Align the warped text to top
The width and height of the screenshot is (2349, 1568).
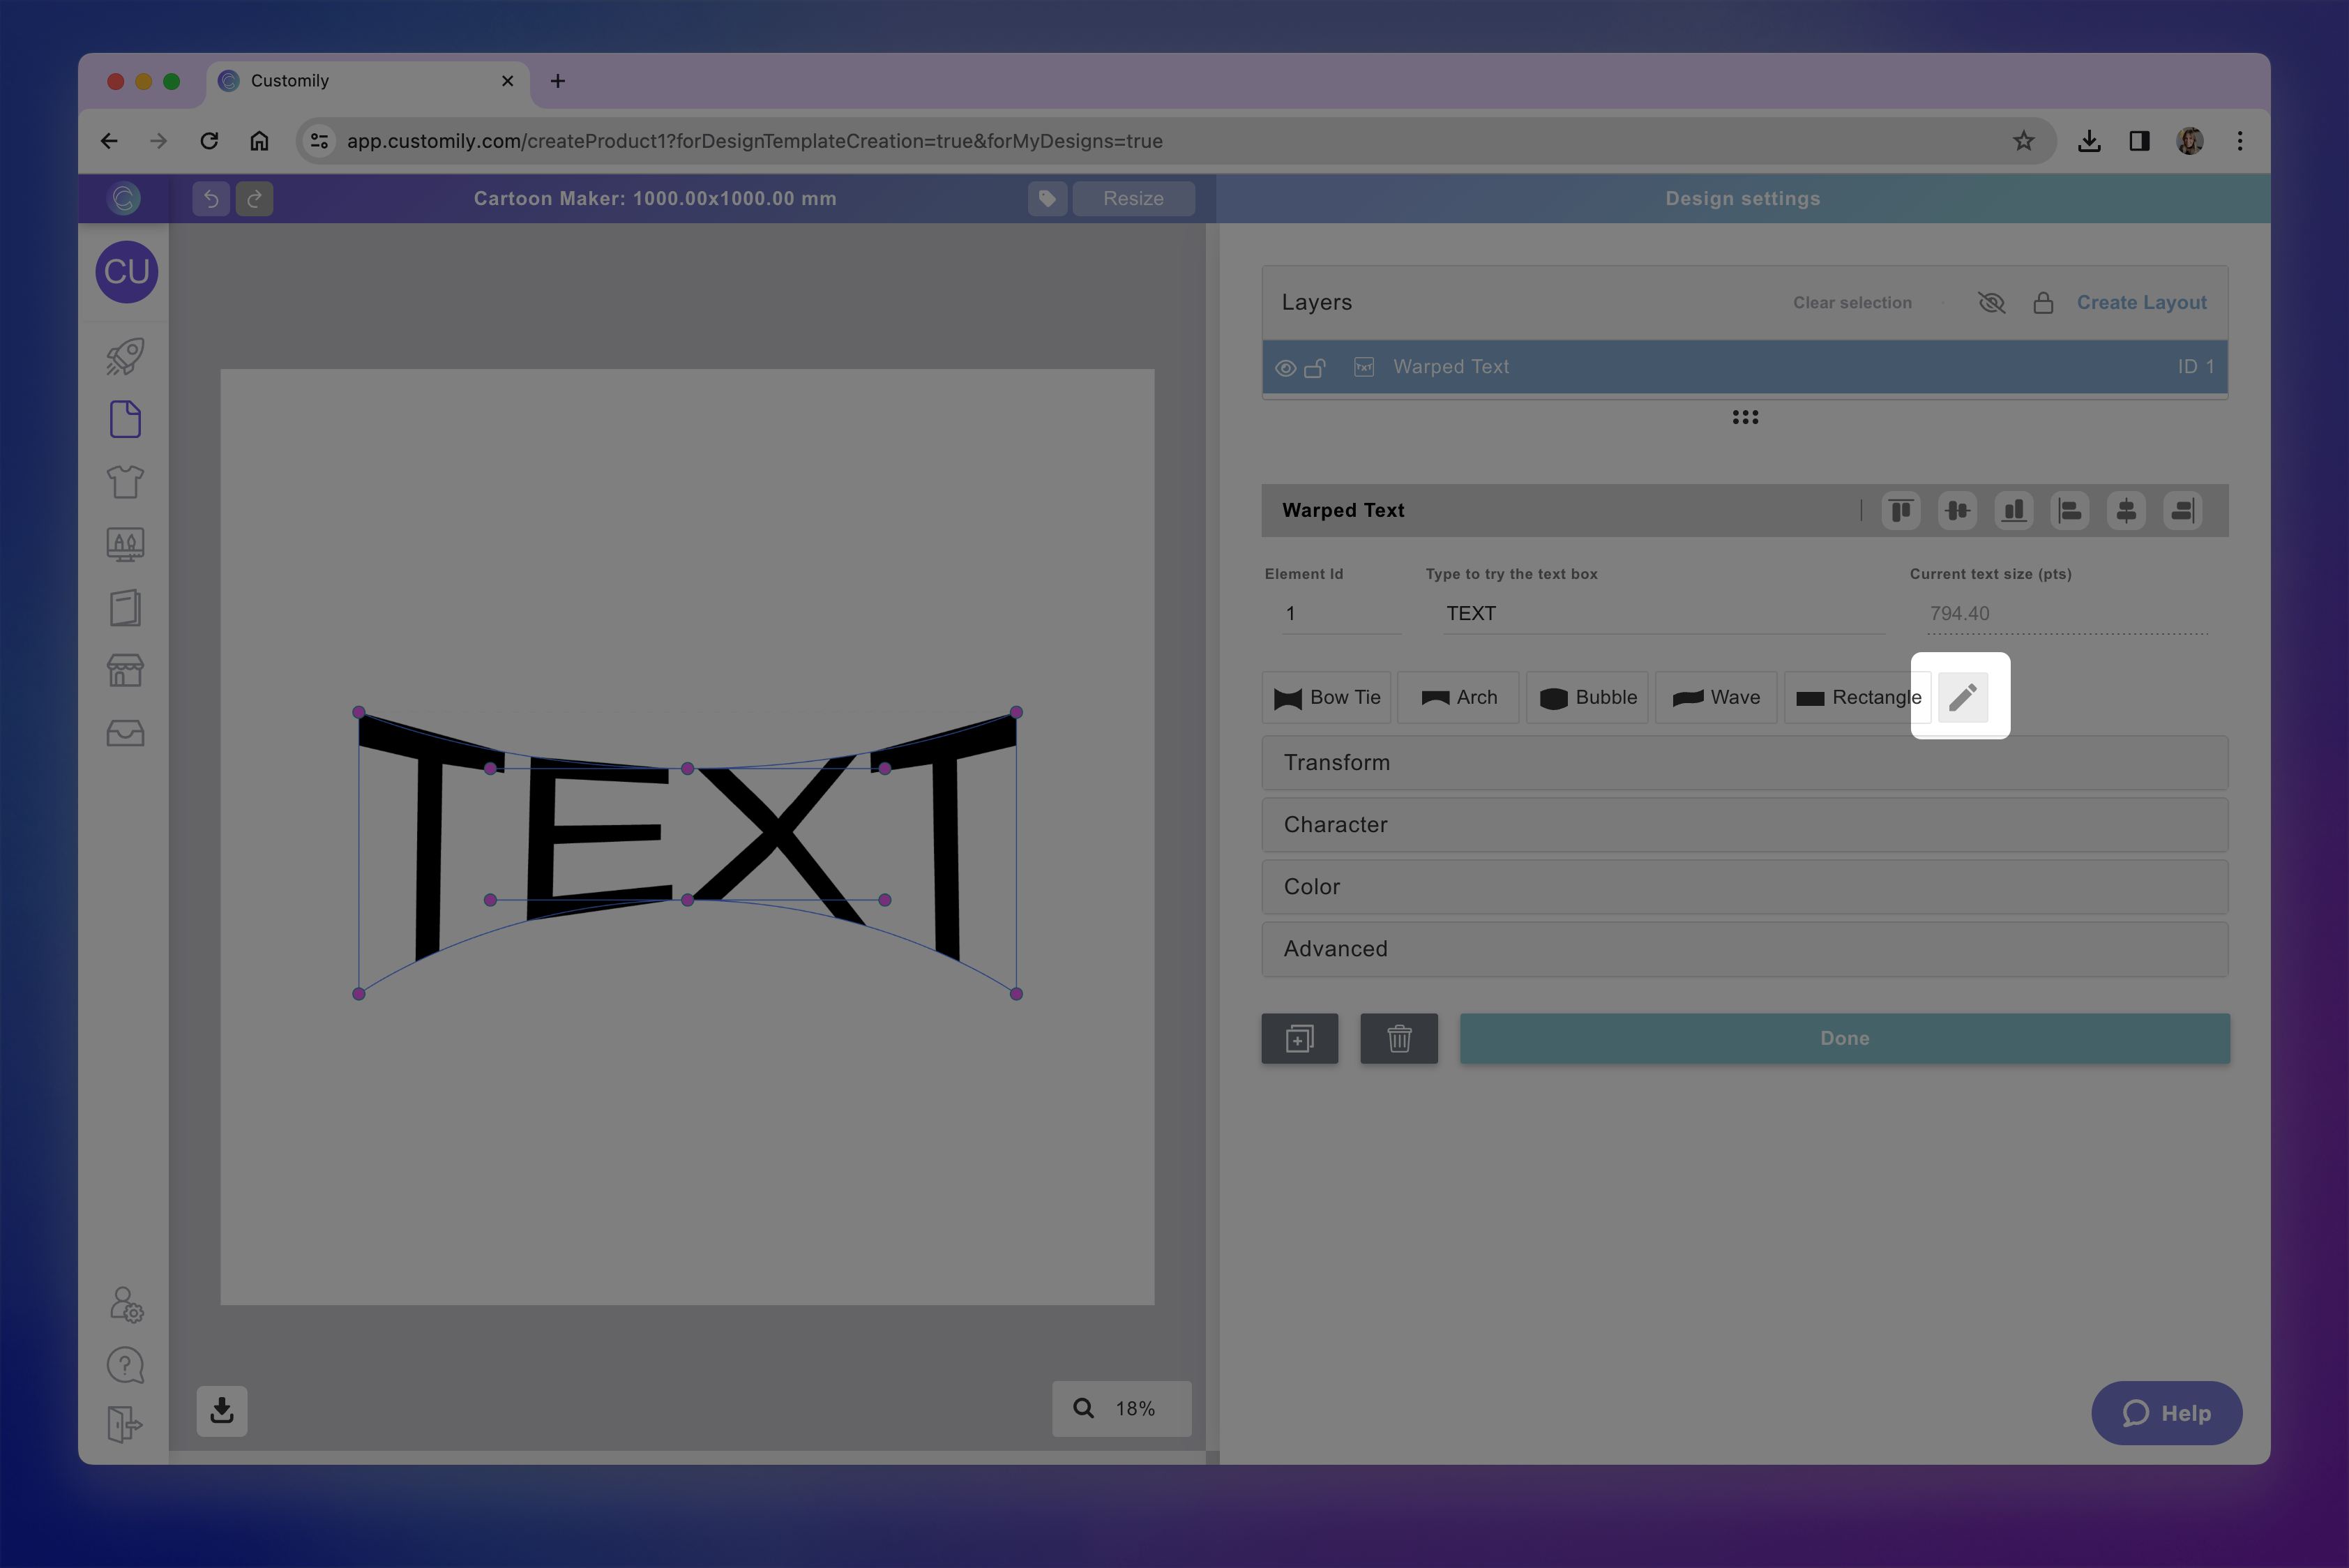tap(1900, 511)
